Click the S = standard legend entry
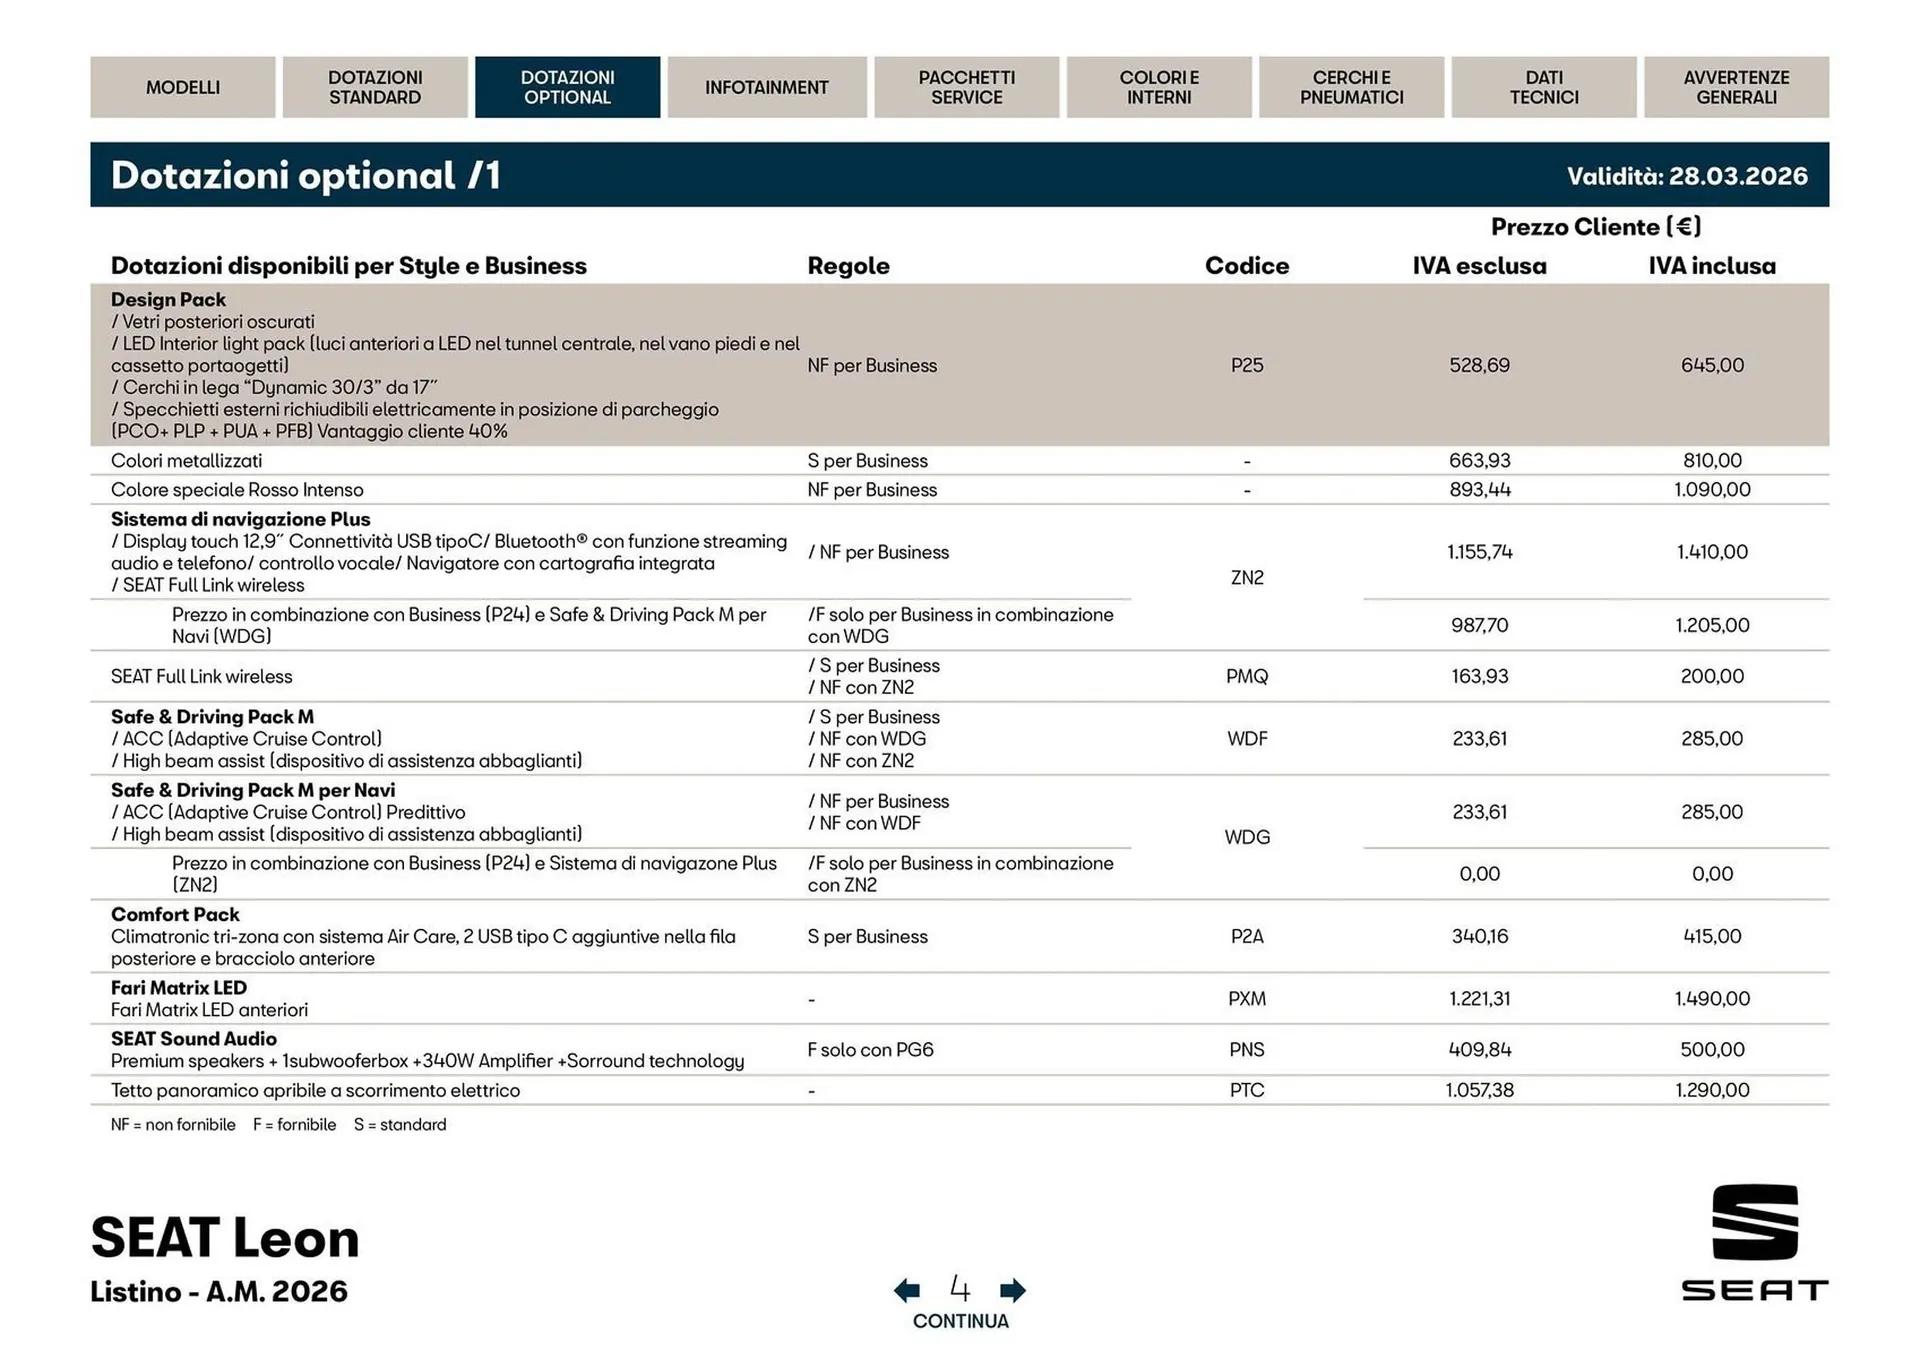 coord(400,1124)
